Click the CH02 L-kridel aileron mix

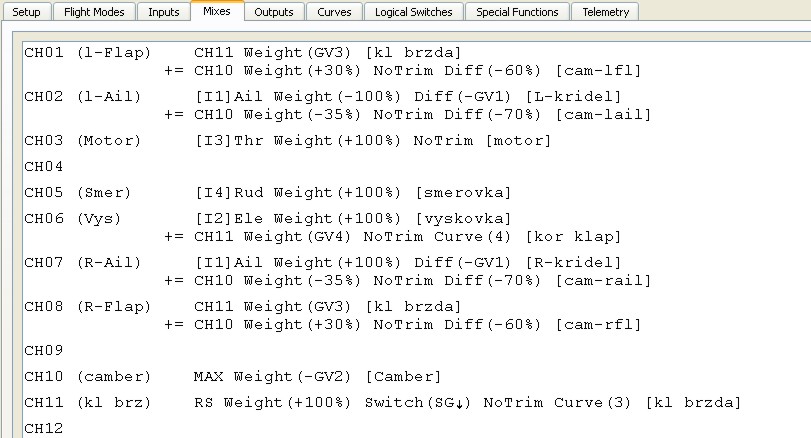408,96
